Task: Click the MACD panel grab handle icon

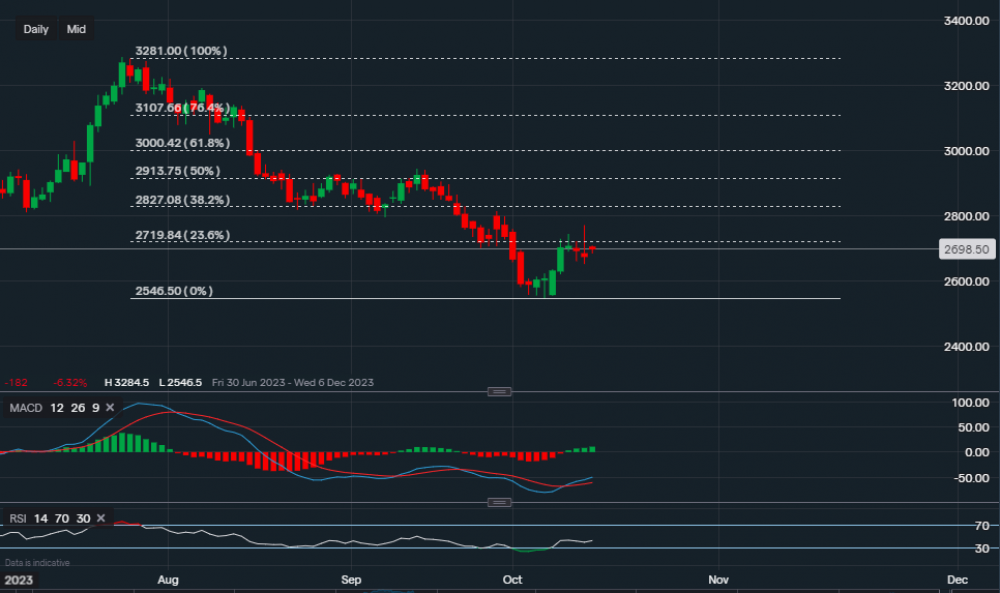Action: point(500,391)
